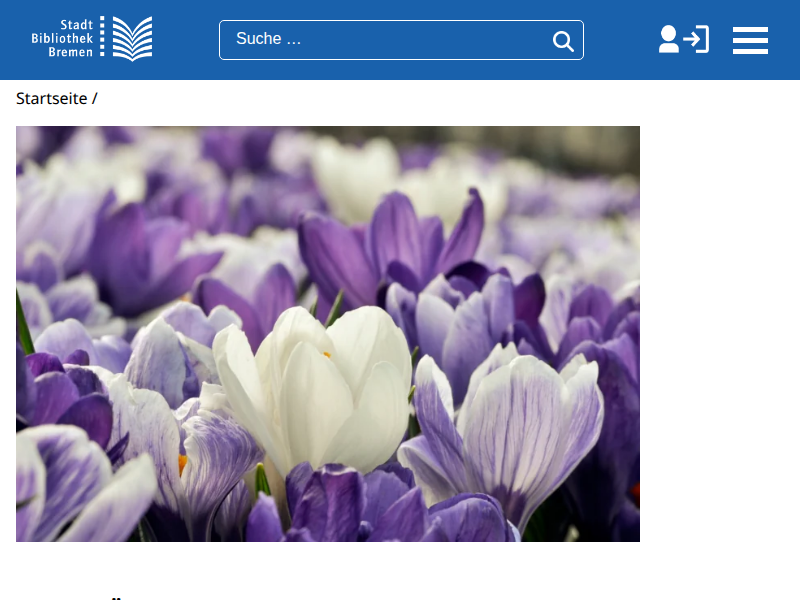This screenshot has height=600, width=800.
Task: Click the login arrow-into-door icon
Action: point(697,39)
